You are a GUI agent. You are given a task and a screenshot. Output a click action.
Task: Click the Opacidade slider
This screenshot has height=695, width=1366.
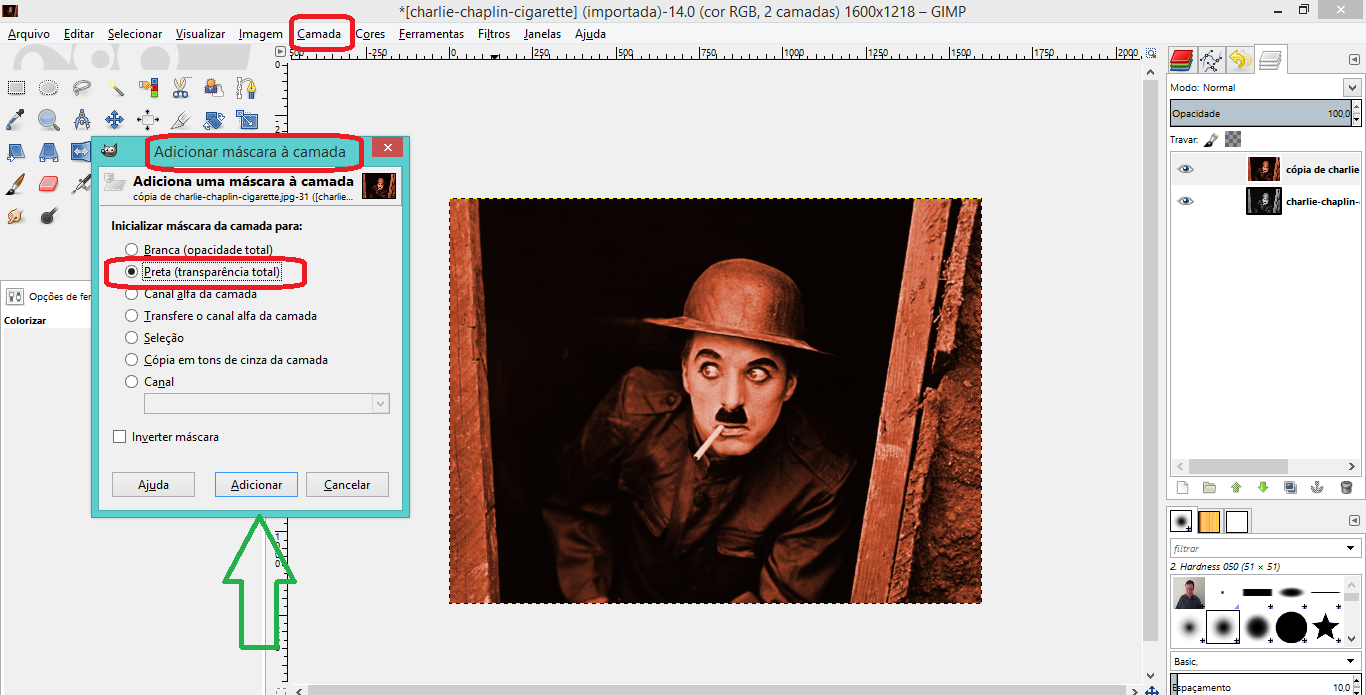[1260, 114]
